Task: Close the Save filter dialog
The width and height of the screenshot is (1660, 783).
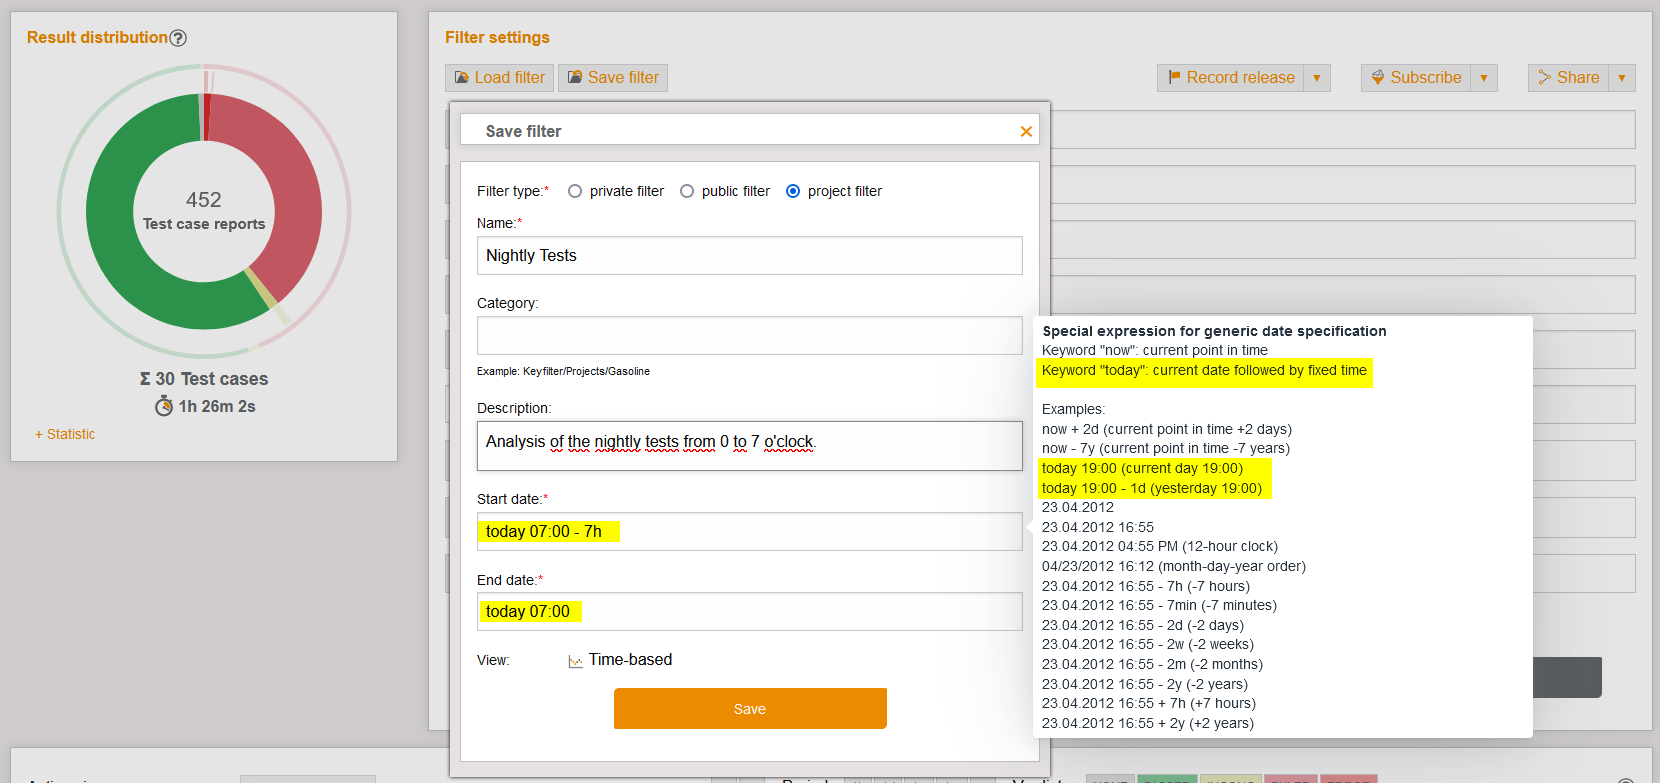Action: 1026,132
